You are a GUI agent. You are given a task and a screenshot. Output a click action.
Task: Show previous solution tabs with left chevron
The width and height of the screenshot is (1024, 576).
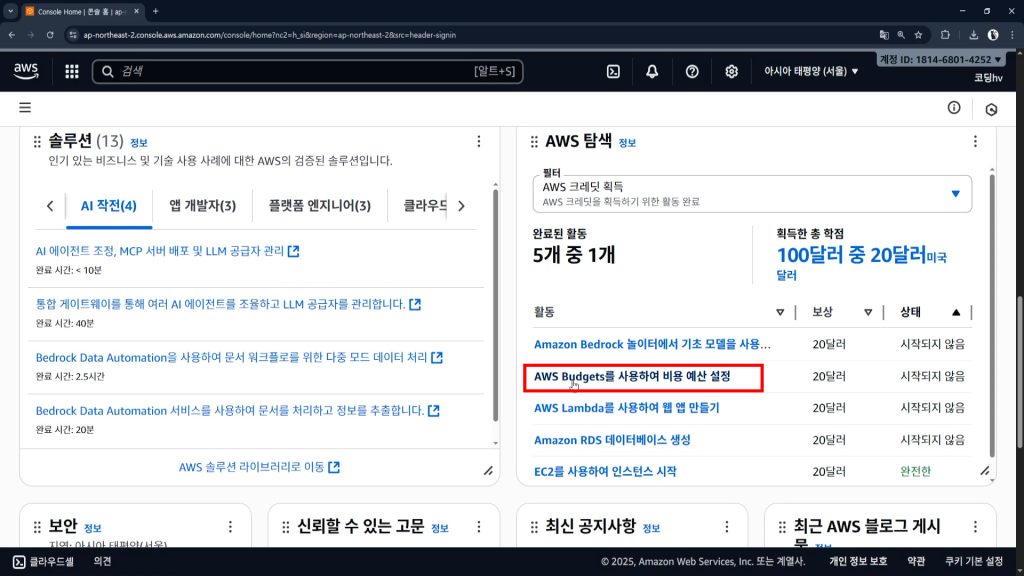[50, 206]
